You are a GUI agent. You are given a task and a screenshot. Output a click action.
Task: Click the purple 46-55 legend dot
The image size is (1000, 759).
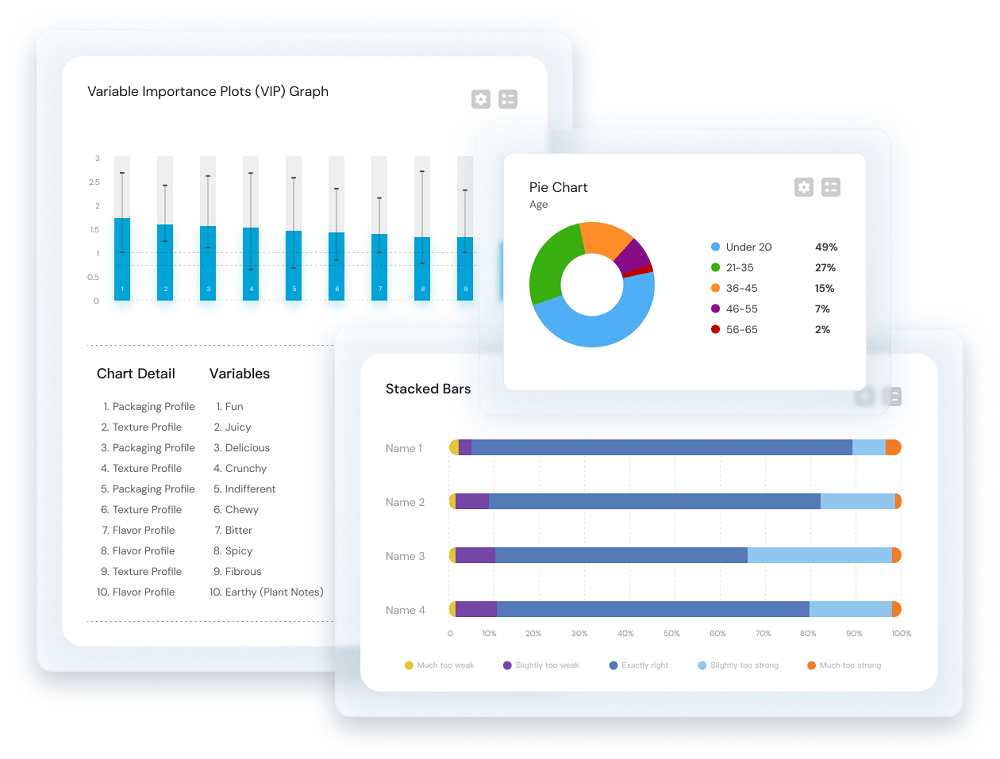click(715, 309)
